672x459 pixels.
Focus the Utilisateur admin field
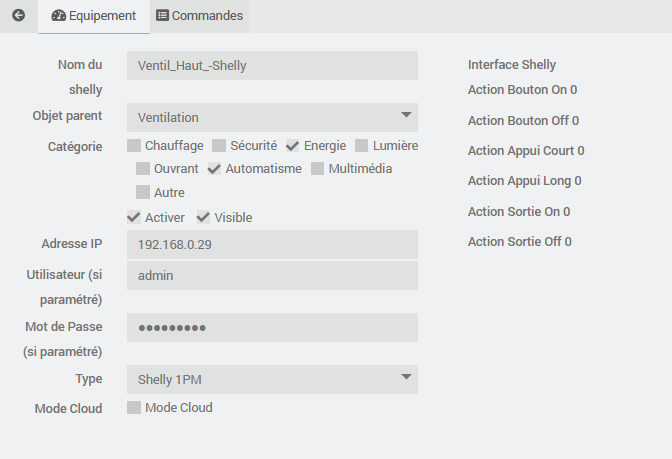coord(272,276)
